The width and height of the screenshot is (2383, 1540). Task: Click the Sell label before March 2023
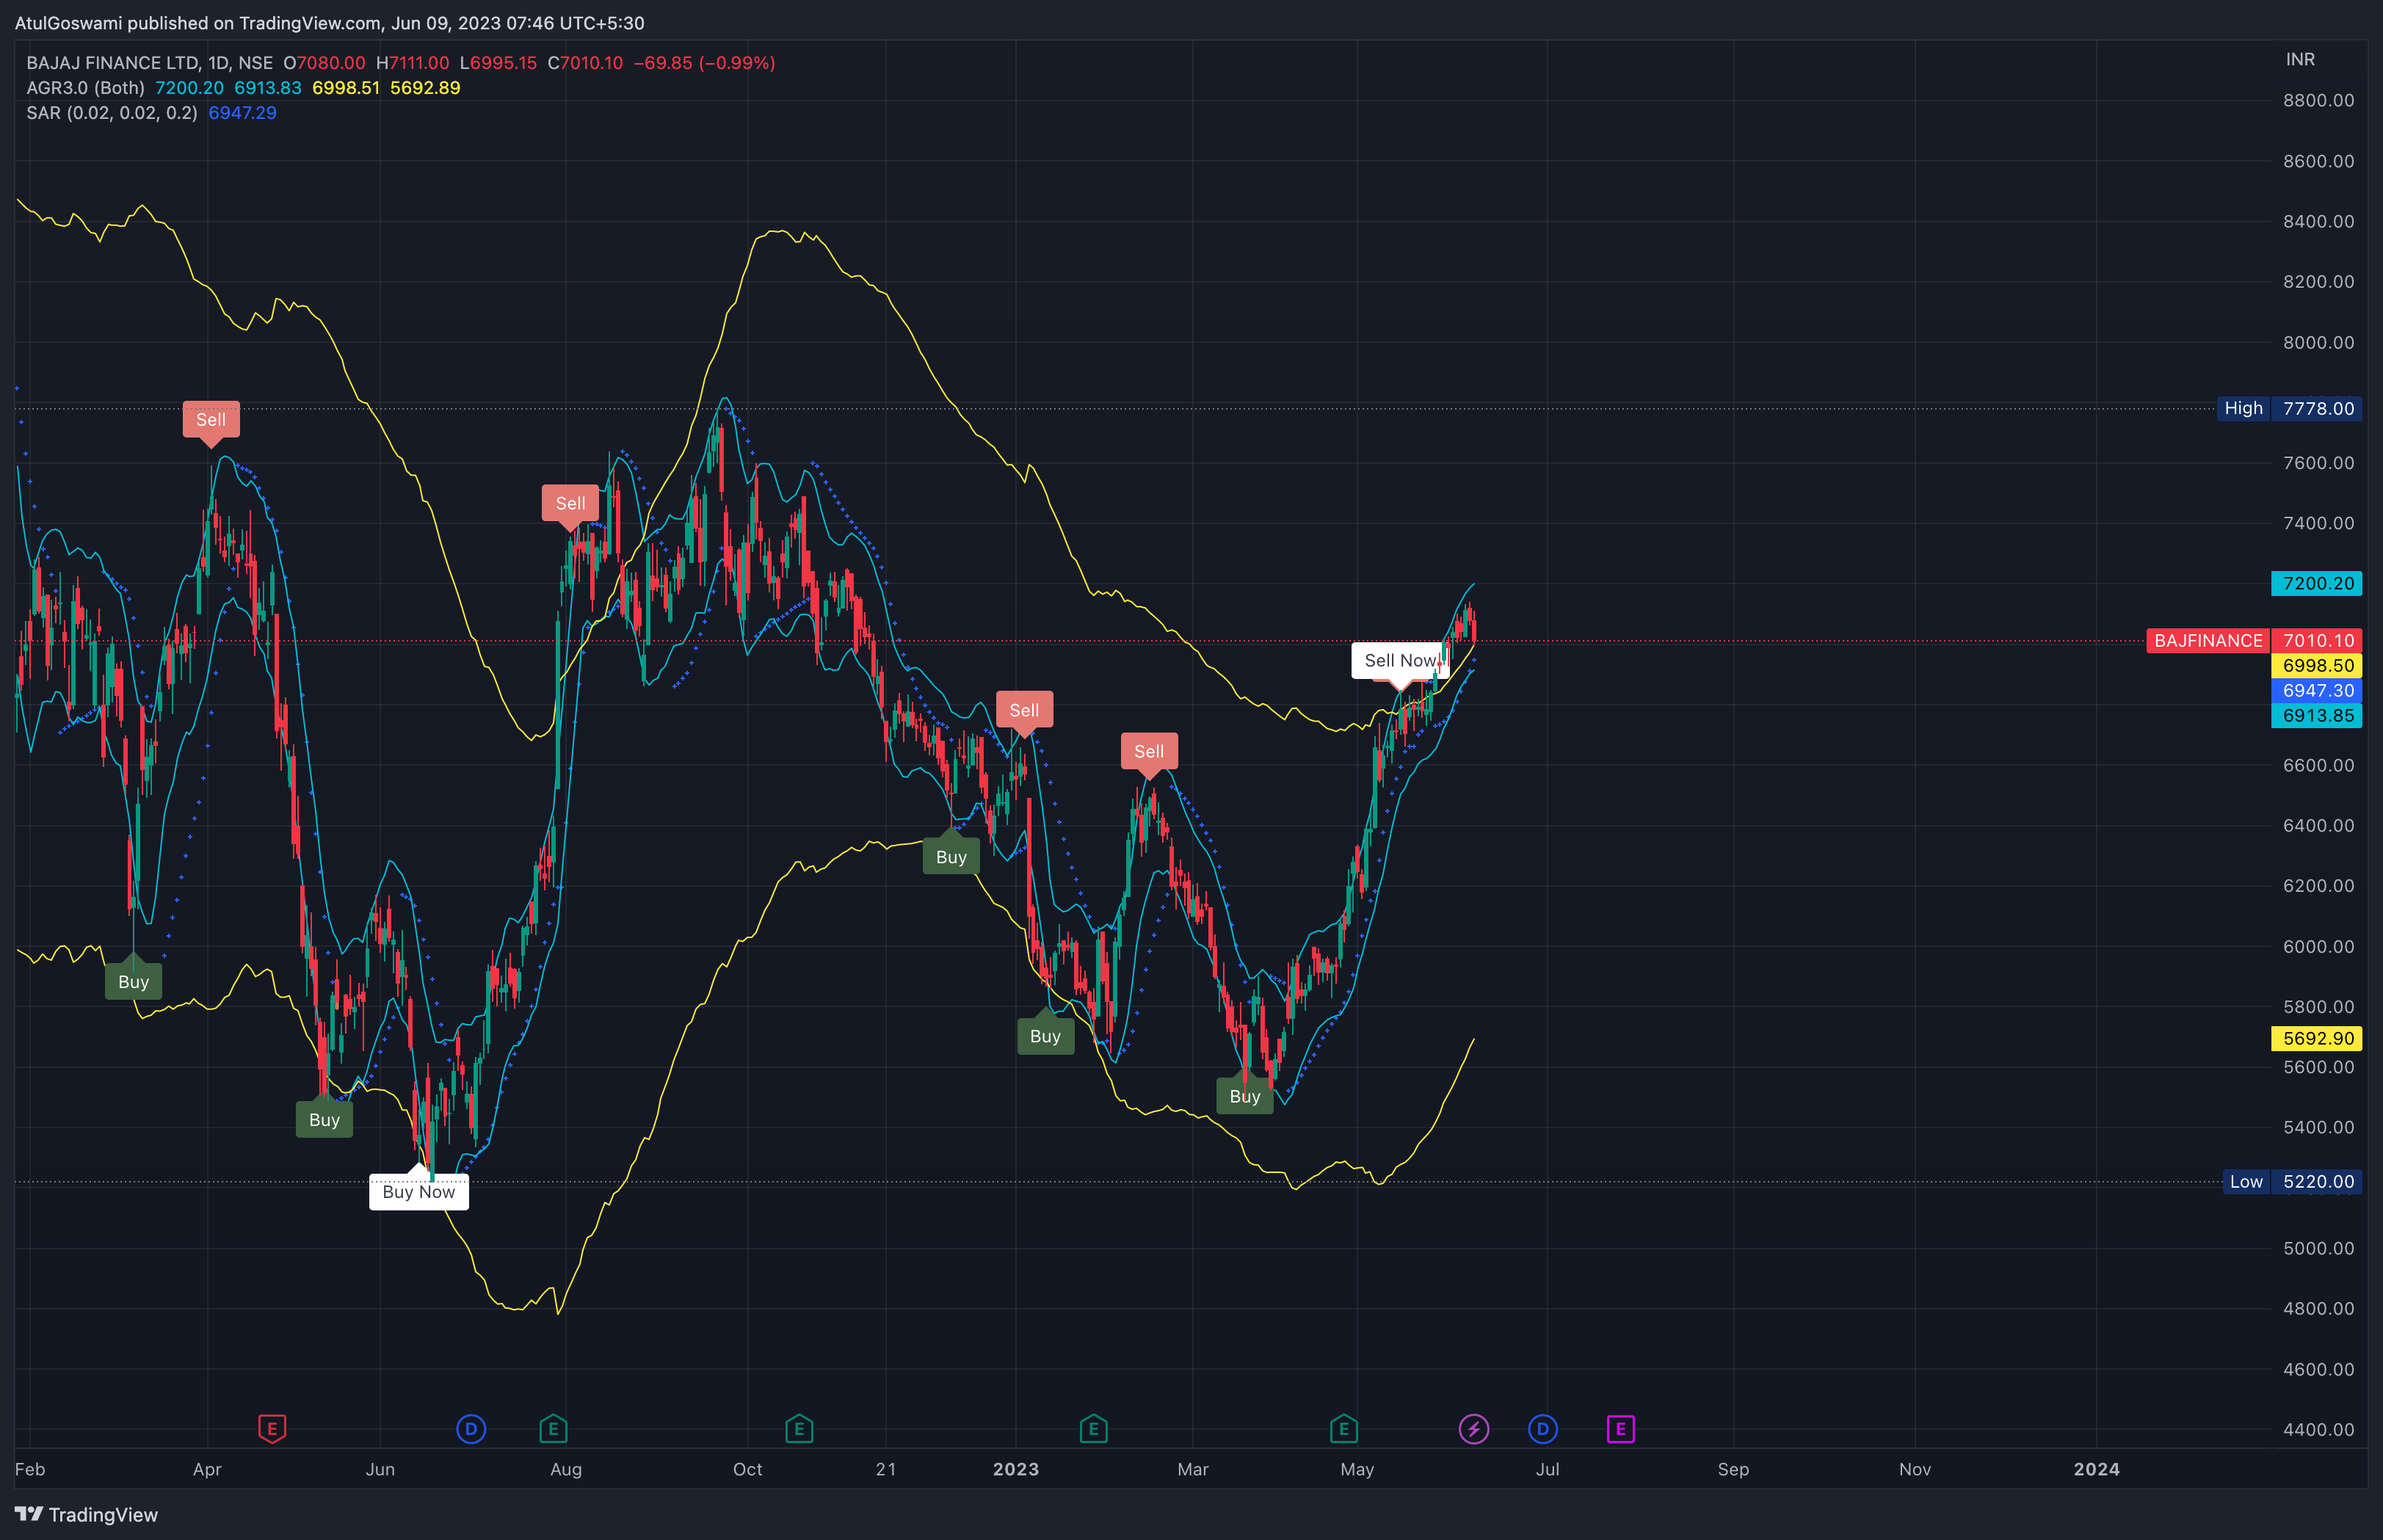[1149, 752]
